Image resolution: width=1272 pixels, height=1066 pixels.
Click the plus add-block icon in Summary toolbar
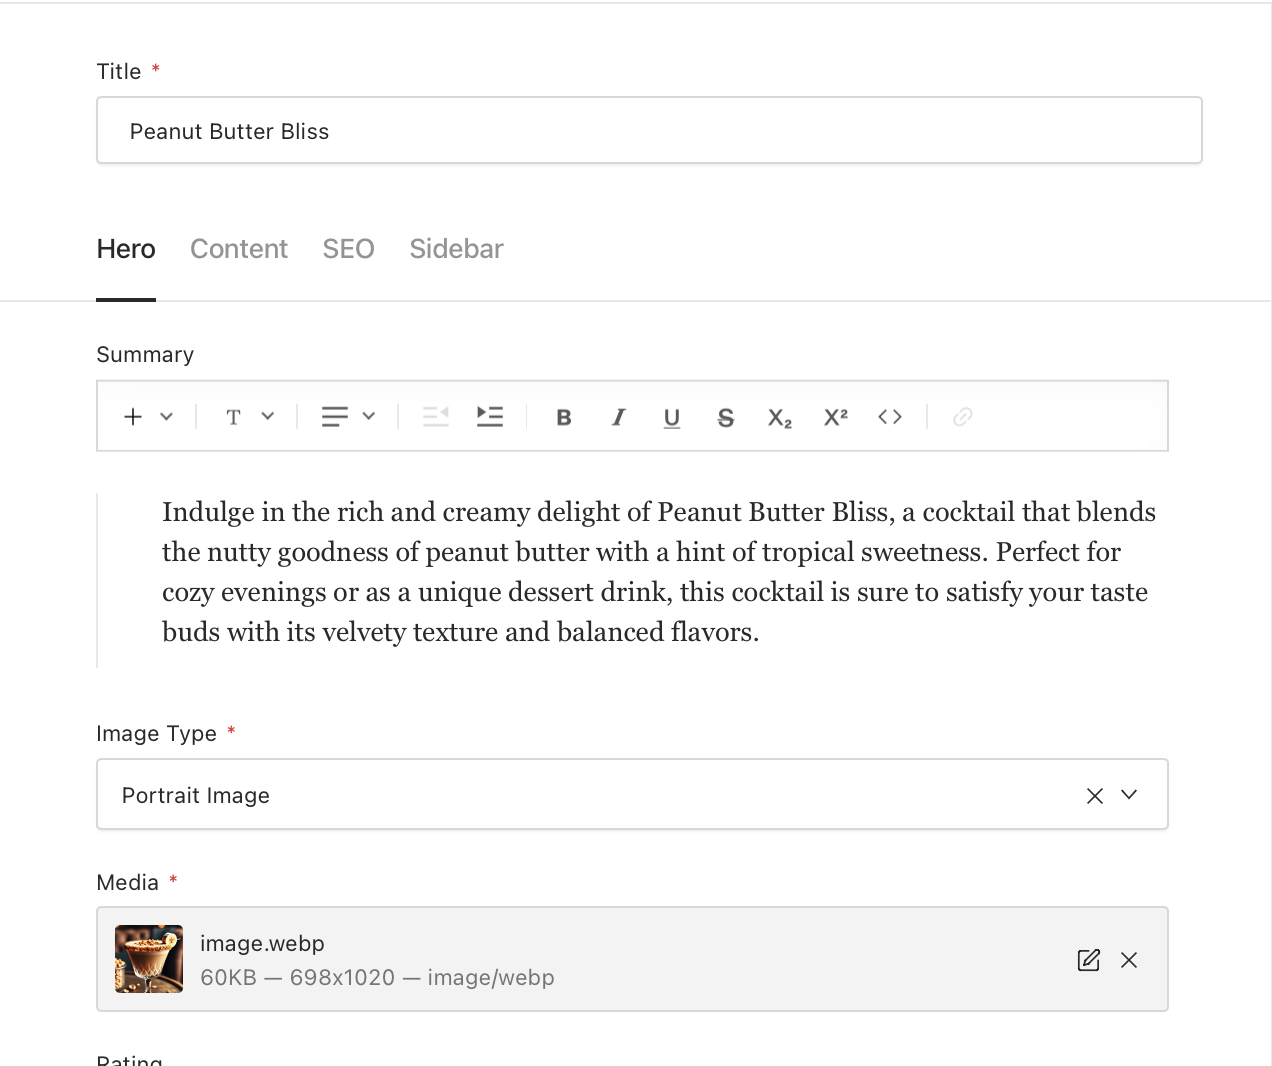pyautogui.click(x=133, y=416)
